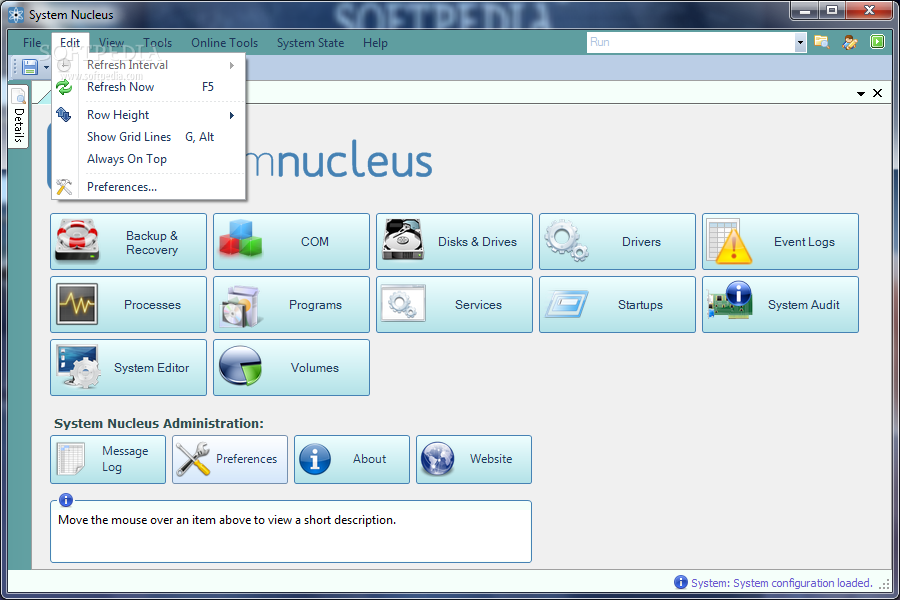Viewport: 900px width, 600px height.
Task: Expand the Row Height submenu
Action: pyautogui.click(x=149, y=115)
